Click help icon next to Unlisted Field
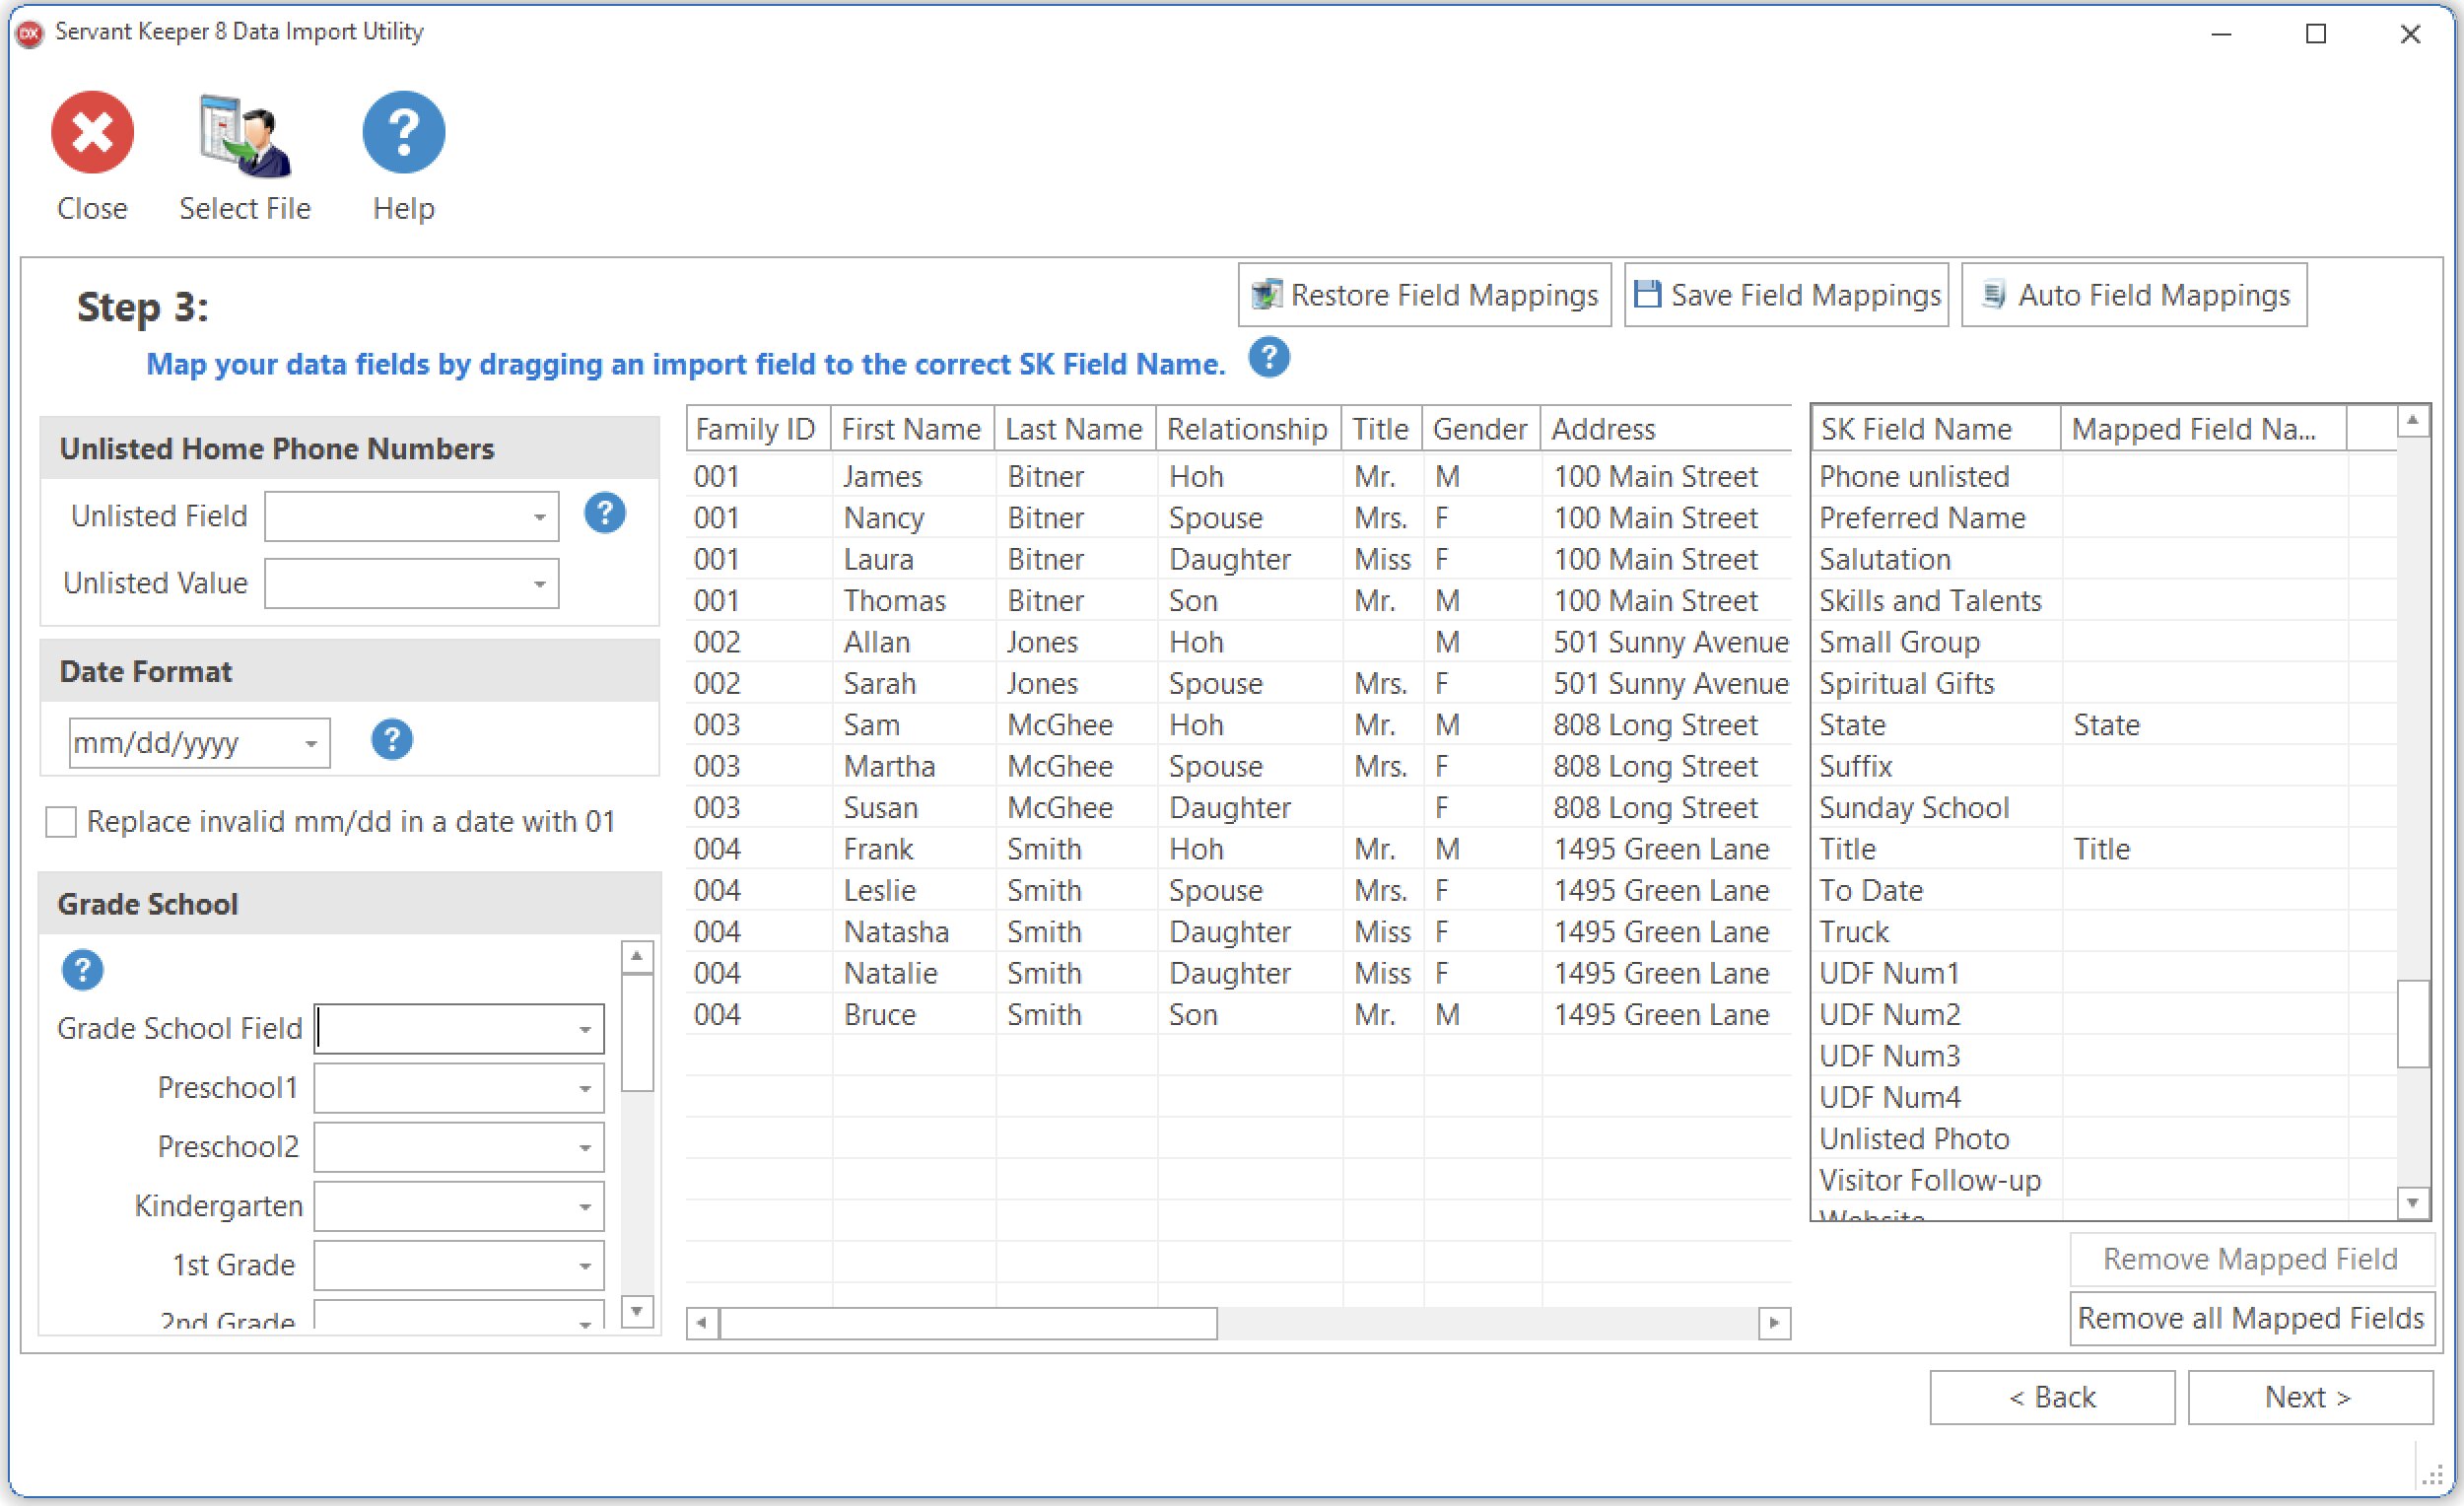The image size is (2464, 1506). pos(604,514)
